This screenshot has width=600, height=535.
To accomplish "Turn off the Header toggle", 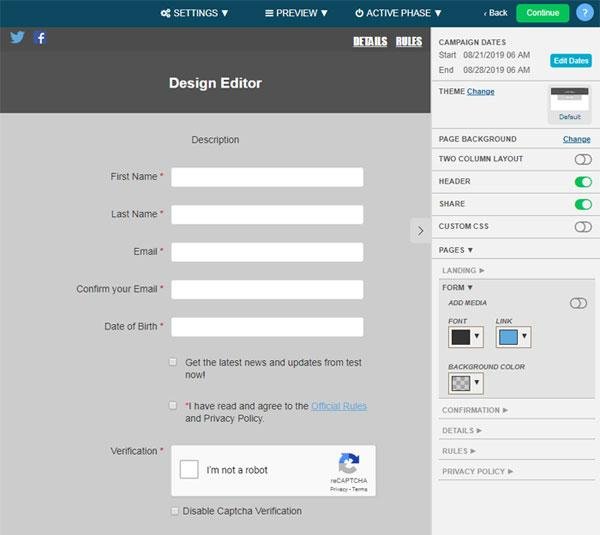I will (583, 182).
